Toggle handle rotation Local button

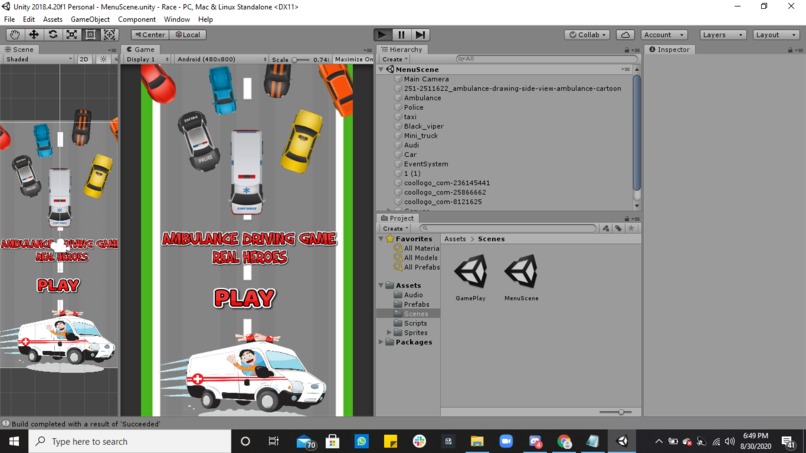[x=188, y=34]
